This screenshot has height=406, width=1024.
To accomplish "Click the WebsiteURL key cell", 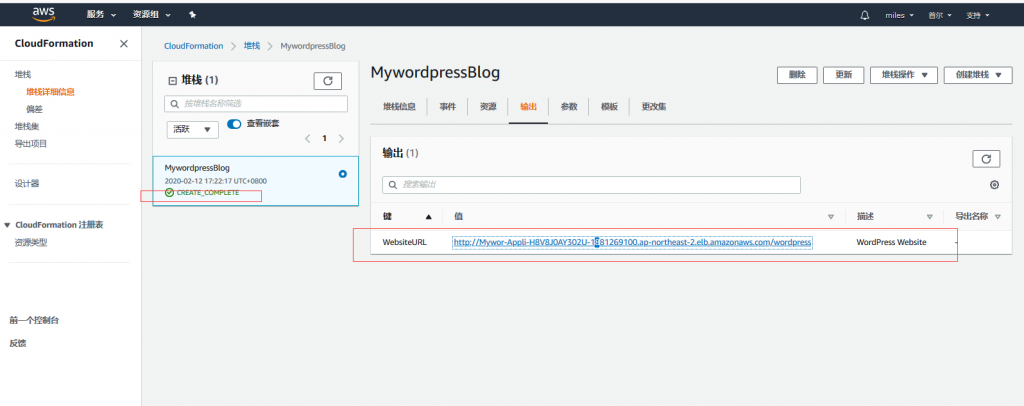I will pyautogui.click(x=404, y=242).
